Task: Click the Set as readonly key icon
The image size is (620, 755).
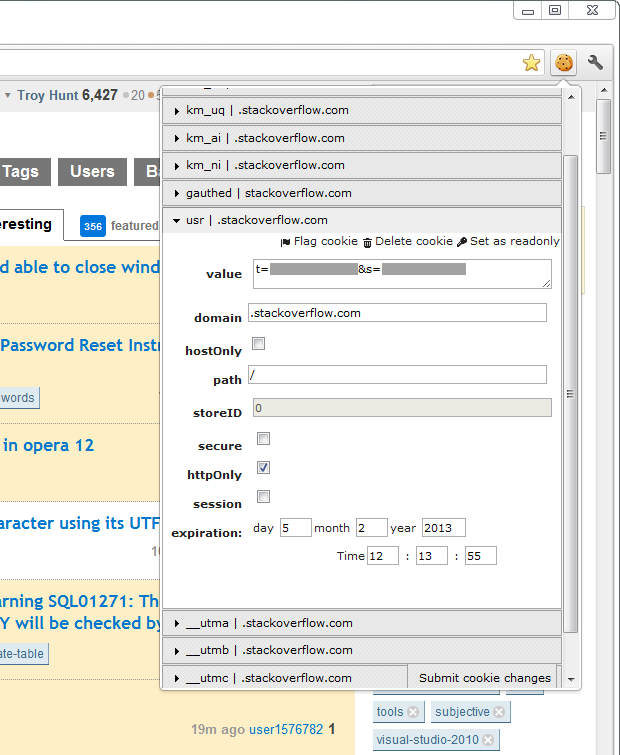Action: [462, 242]
